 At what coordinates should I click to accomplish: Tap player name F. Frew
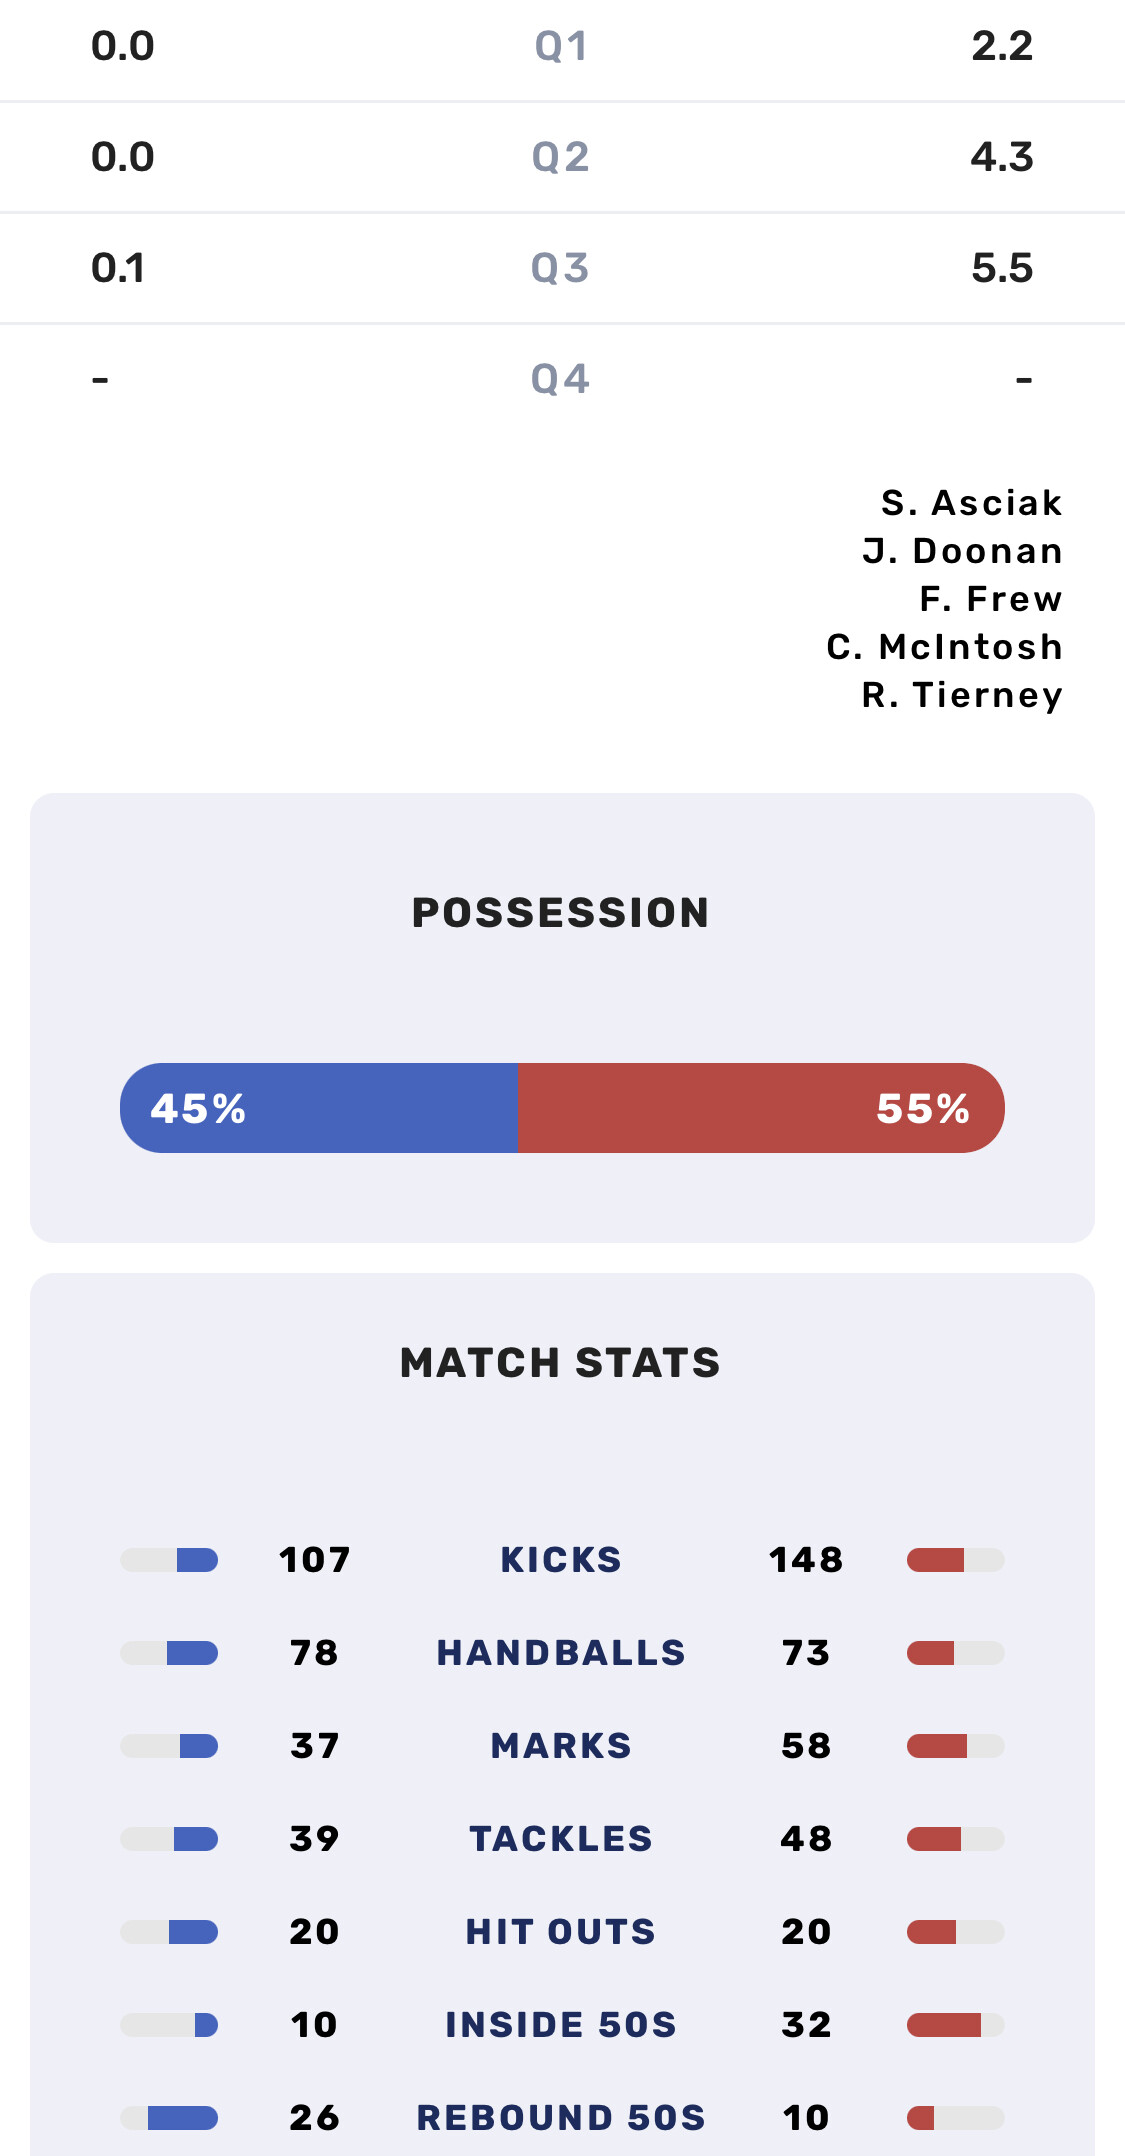point(990,599)
